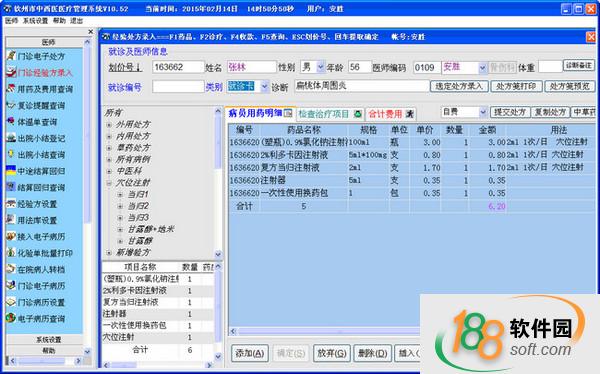Click the empty 就诊编号 input field

178,87
